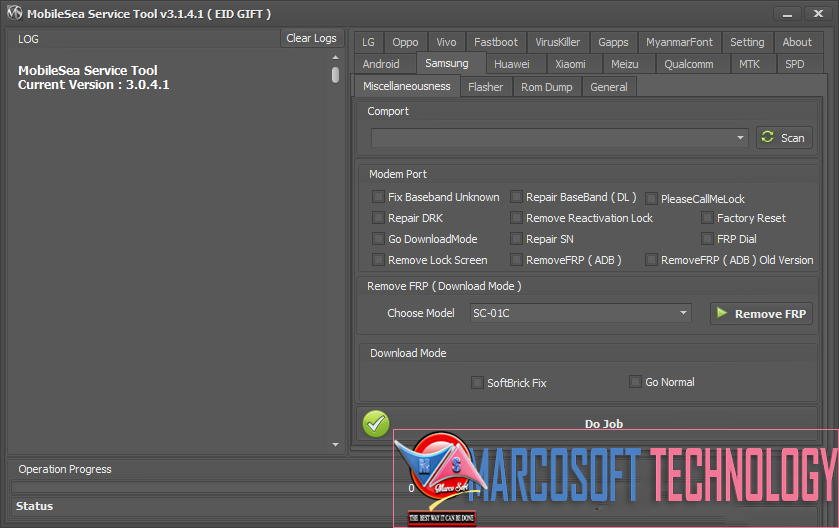Click the log scrollbar down arrow
This screenshot has width=839, height=528.
335,444
